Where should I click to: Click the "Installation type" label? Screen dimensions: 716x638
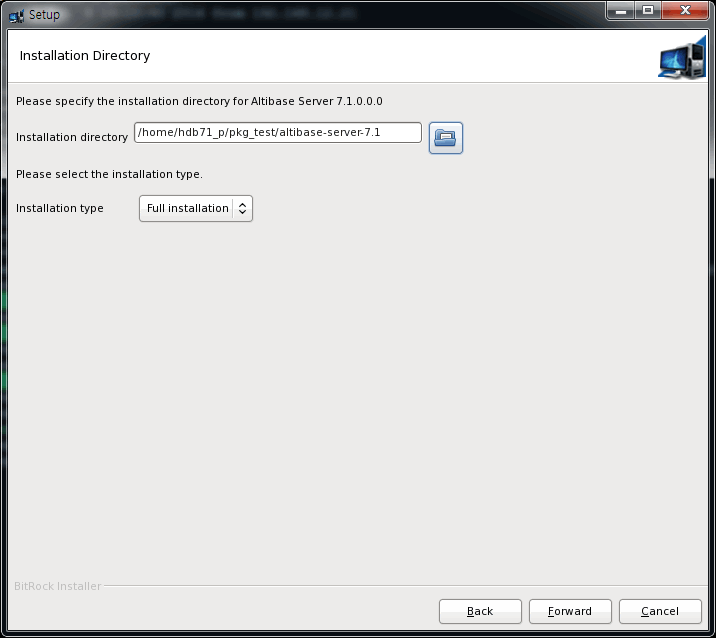point(60,208)
